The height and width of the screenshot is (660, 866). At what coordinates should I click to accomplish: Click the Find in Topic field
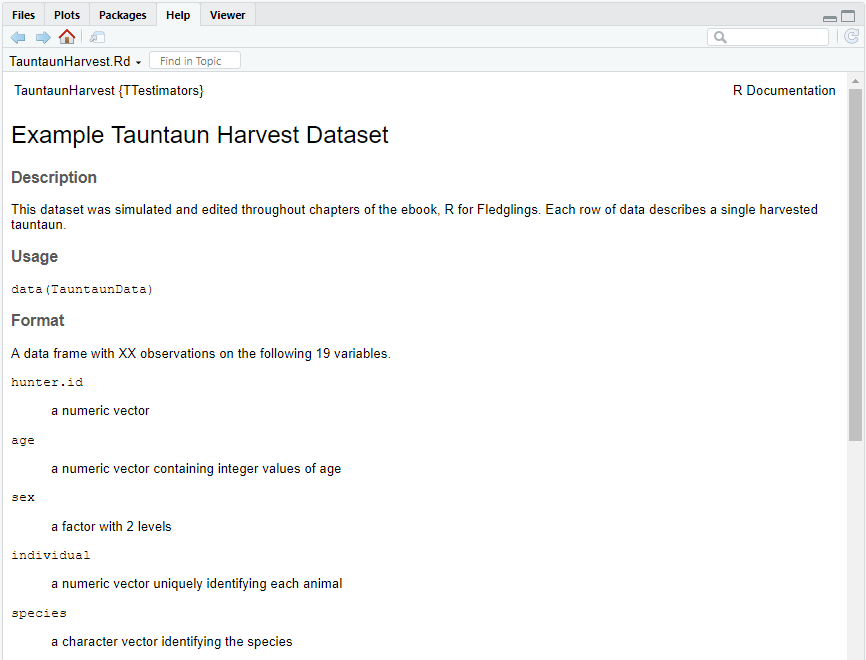coord(195,61)
